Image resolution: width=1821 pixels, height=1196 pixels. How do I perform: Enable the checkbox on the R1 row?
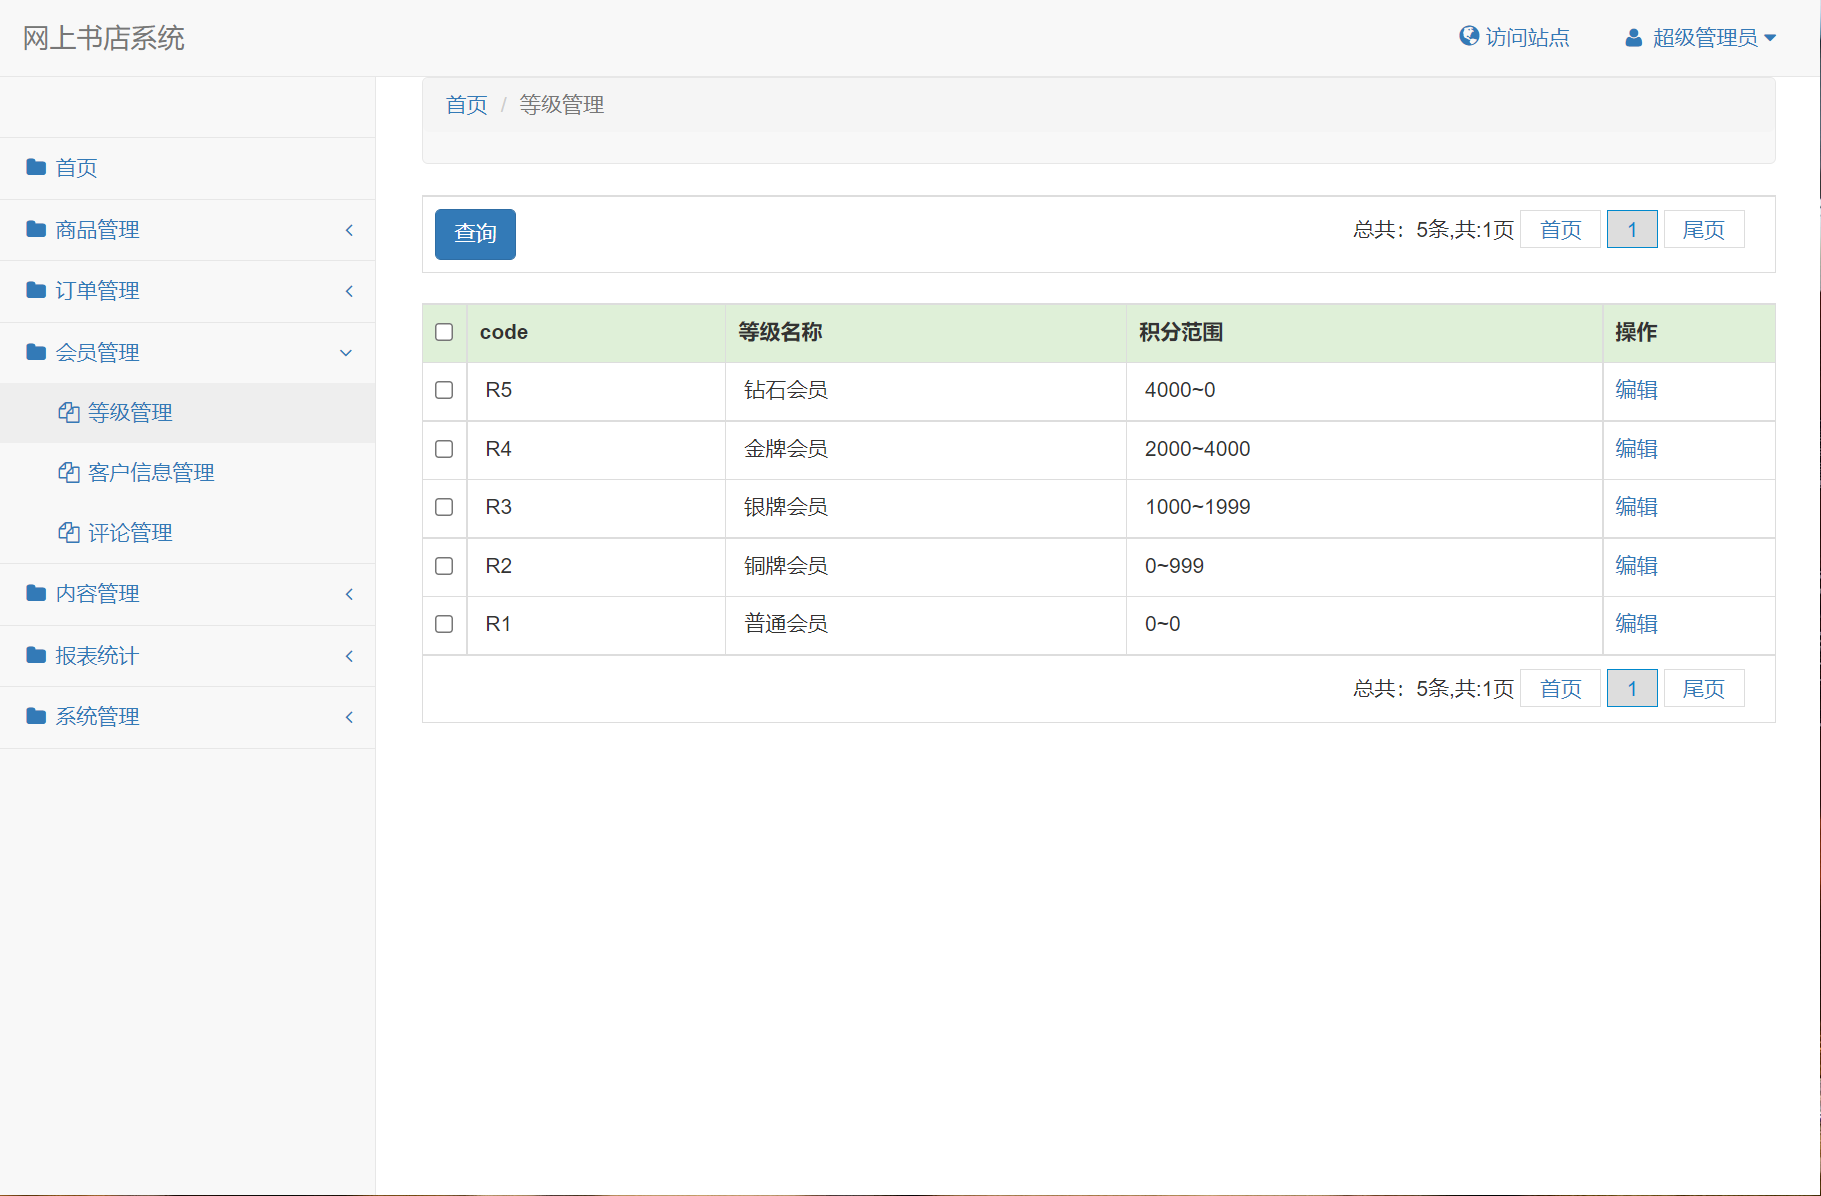444,623
